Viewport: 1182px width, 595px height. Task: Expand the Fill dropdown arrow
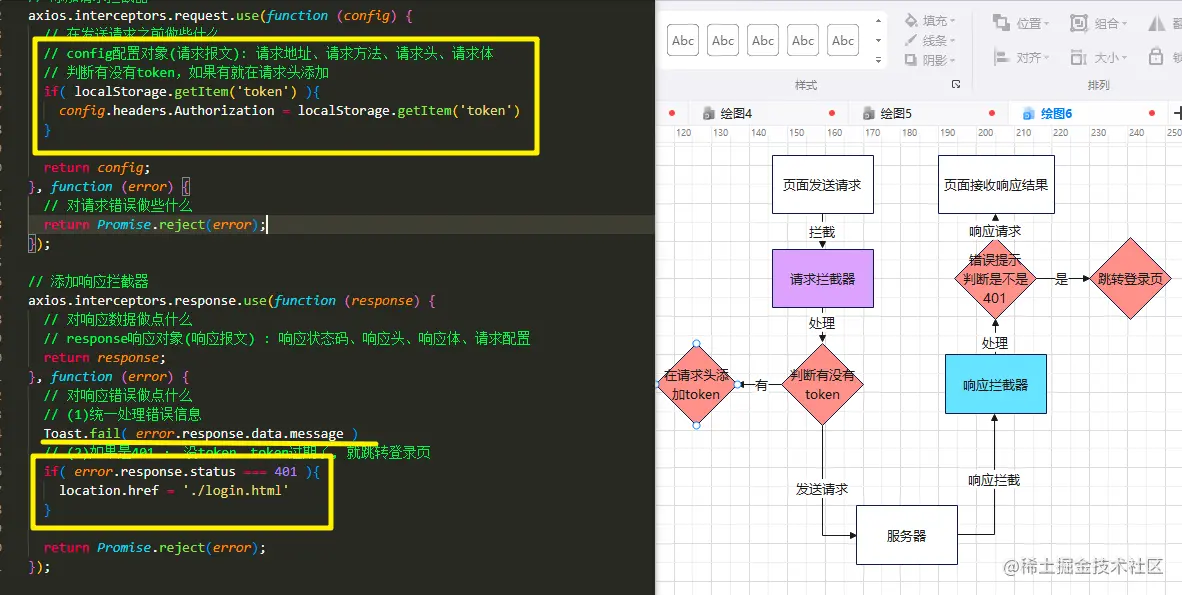click(x=953, y=23)
